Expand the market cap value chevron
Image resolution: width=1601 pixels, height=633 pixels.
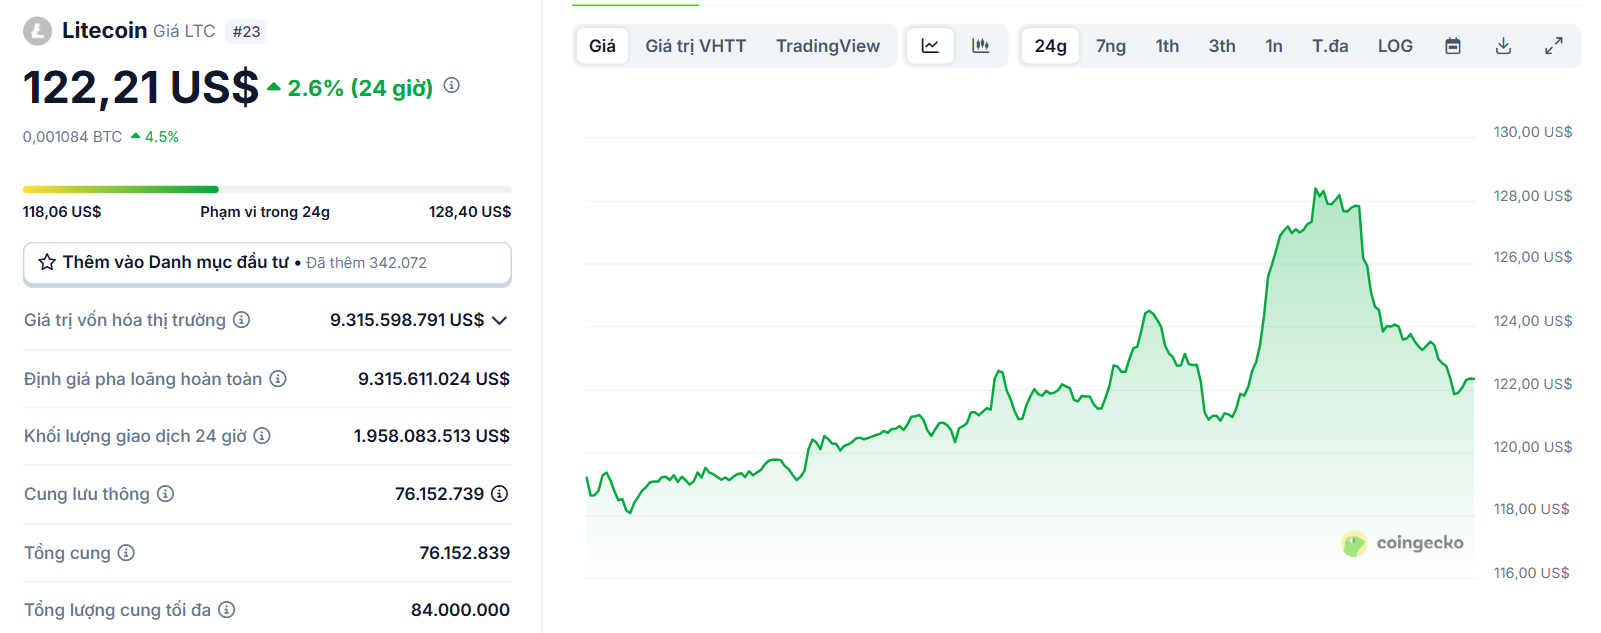point(500,320)
